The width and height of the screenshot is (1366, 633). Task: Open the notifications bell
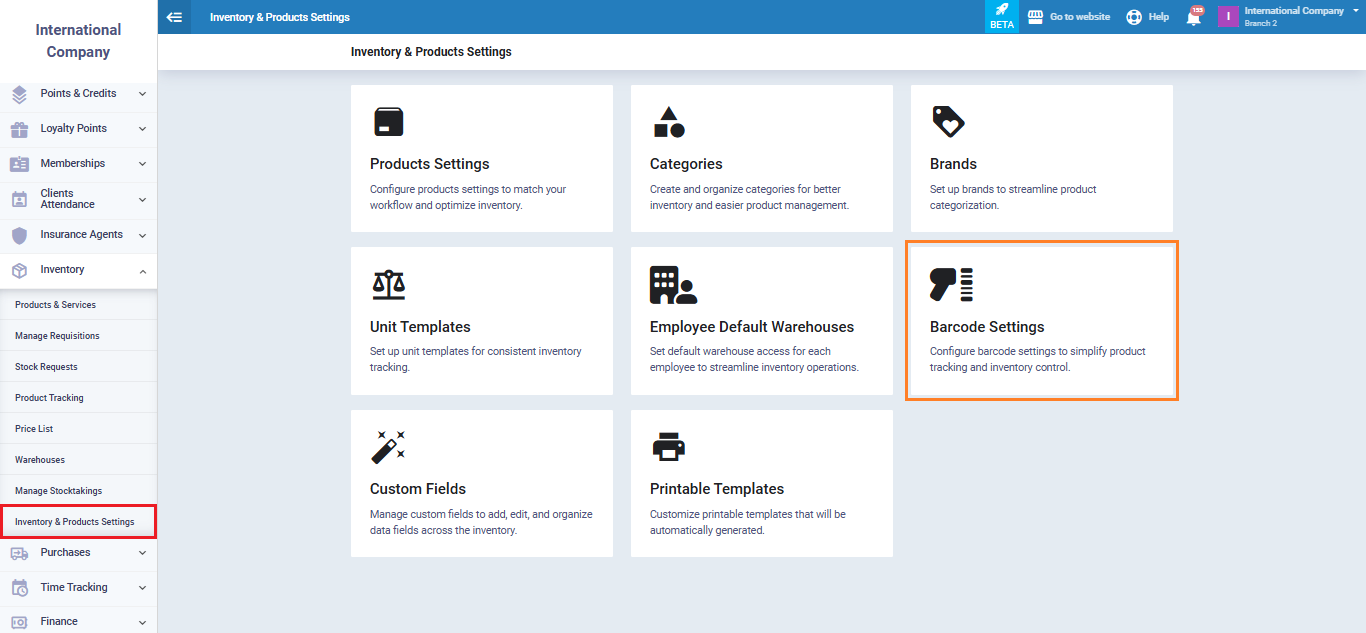tap(1193, 17)
